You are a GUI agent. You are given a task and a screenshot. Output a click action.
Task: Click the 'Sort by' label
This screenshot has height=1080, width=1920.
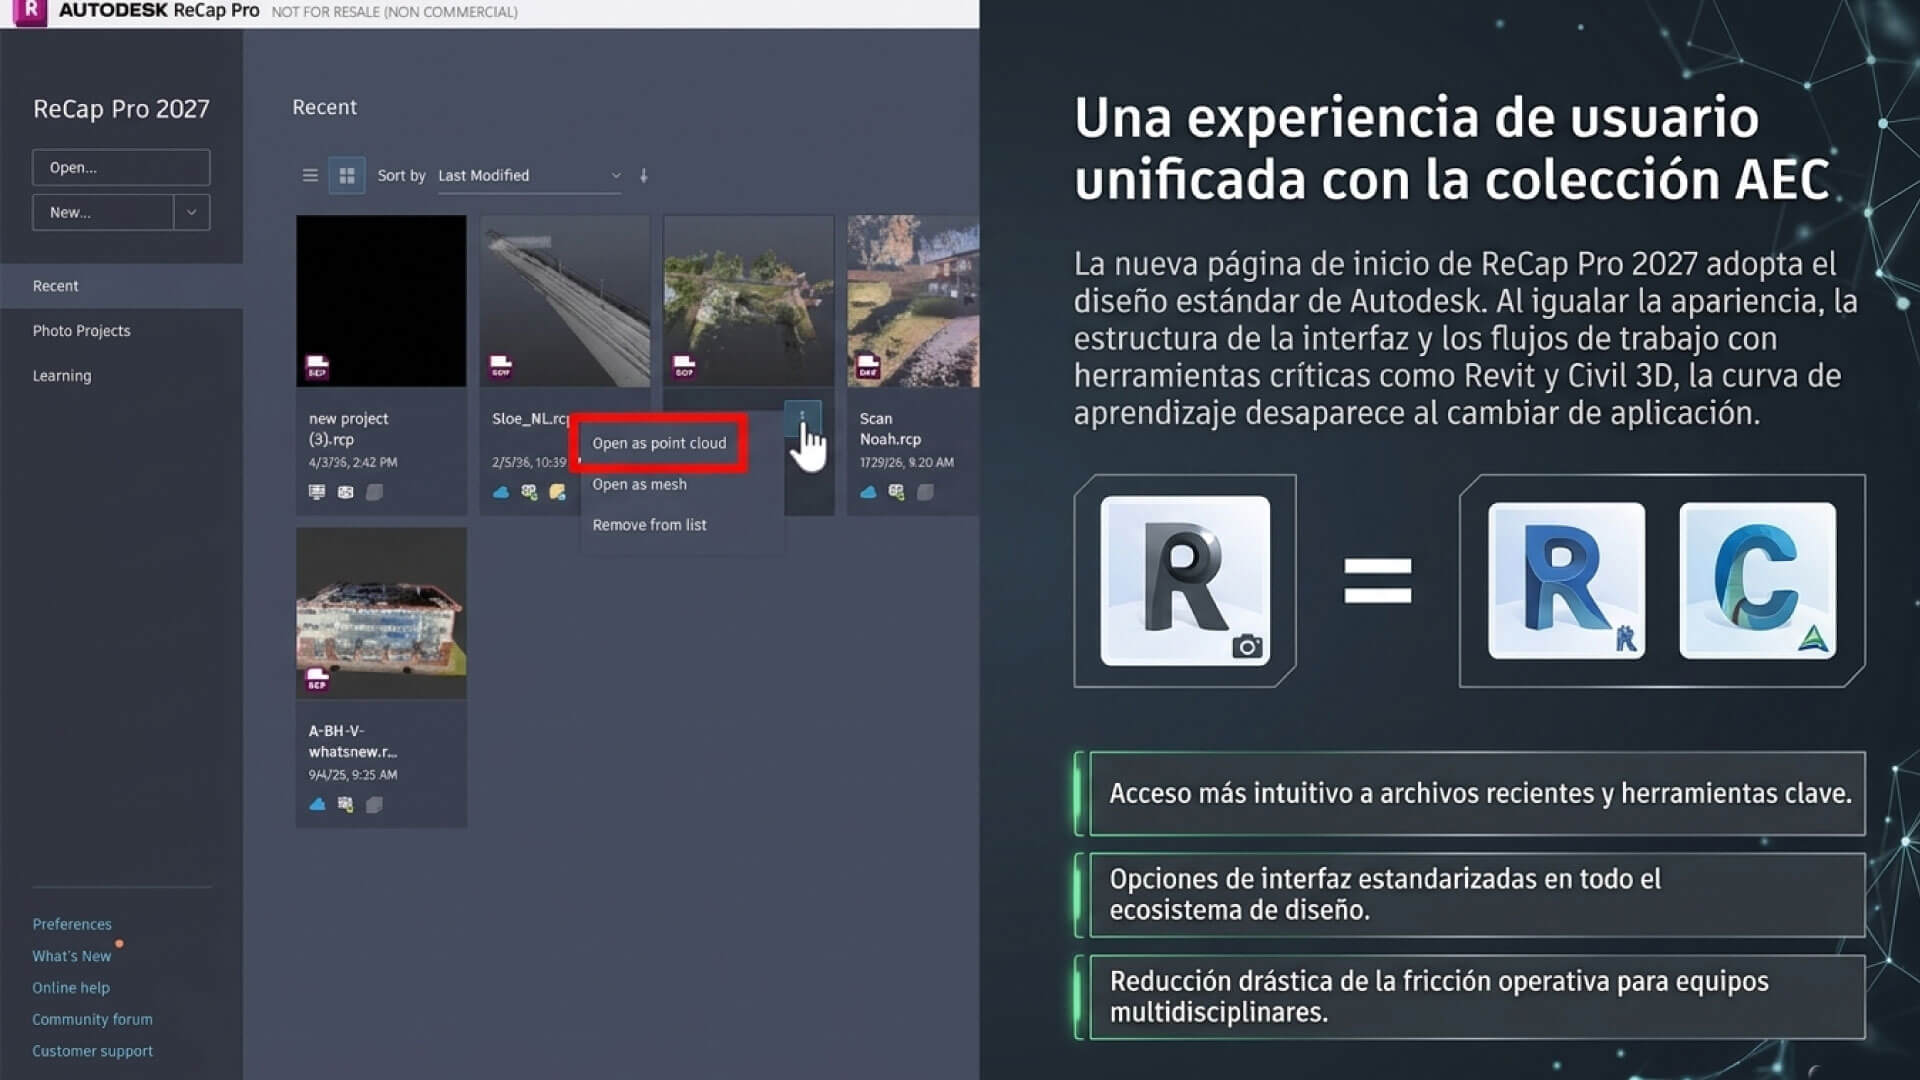pyautogui.click(x=401, y=176)
